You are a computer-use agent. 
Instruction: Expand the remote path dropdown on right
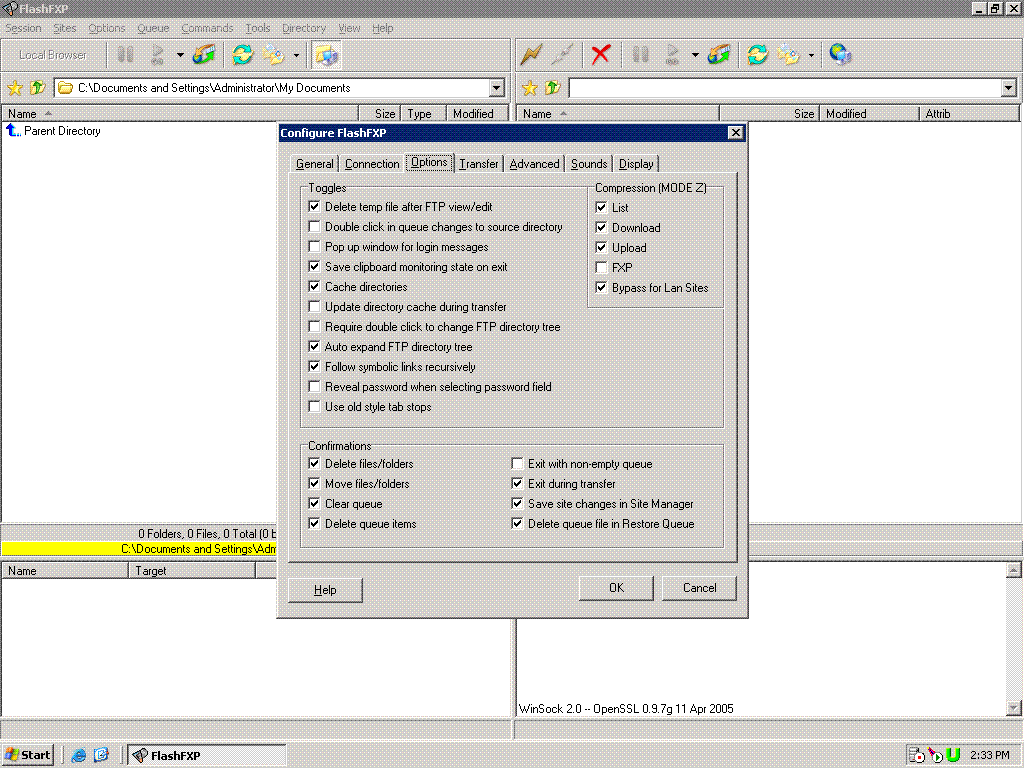(1008, 88)
